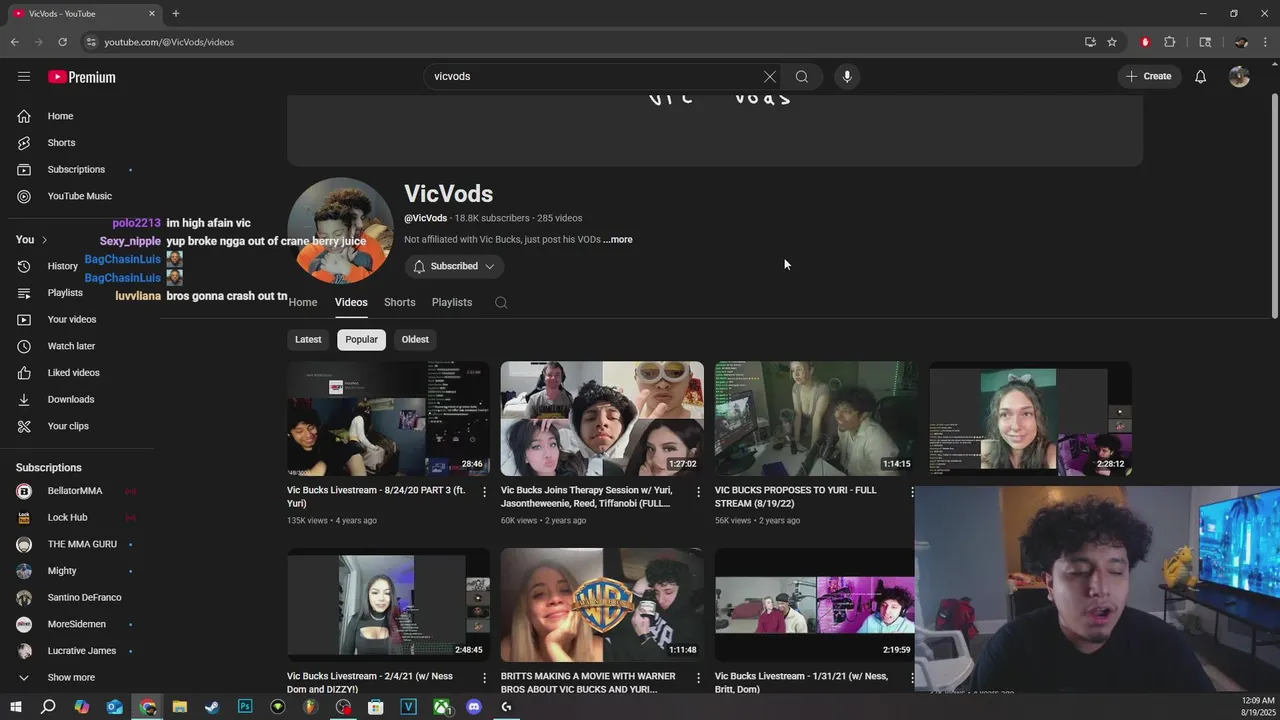Open Lucrative James subscription channel
This screenshot has width=1280, height=720.
[80, 651]
